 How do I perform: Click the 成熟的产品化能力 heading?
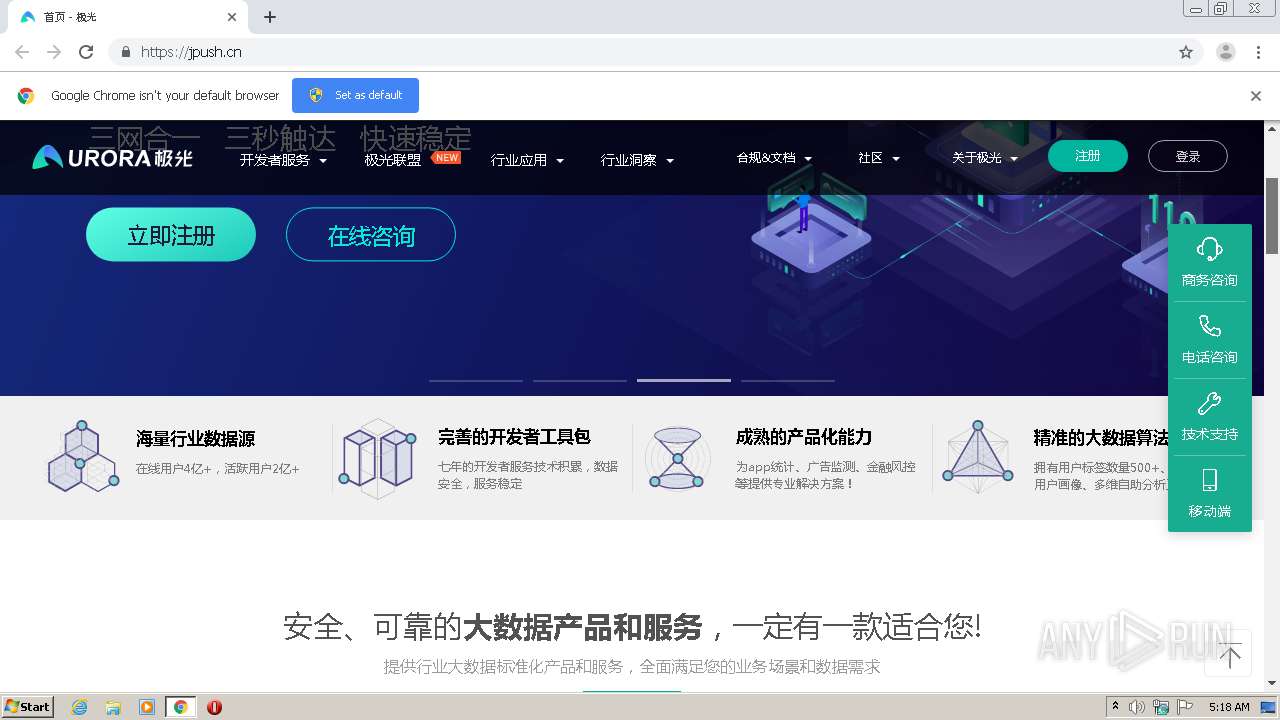pyautogui.click(x=804, y=437)
